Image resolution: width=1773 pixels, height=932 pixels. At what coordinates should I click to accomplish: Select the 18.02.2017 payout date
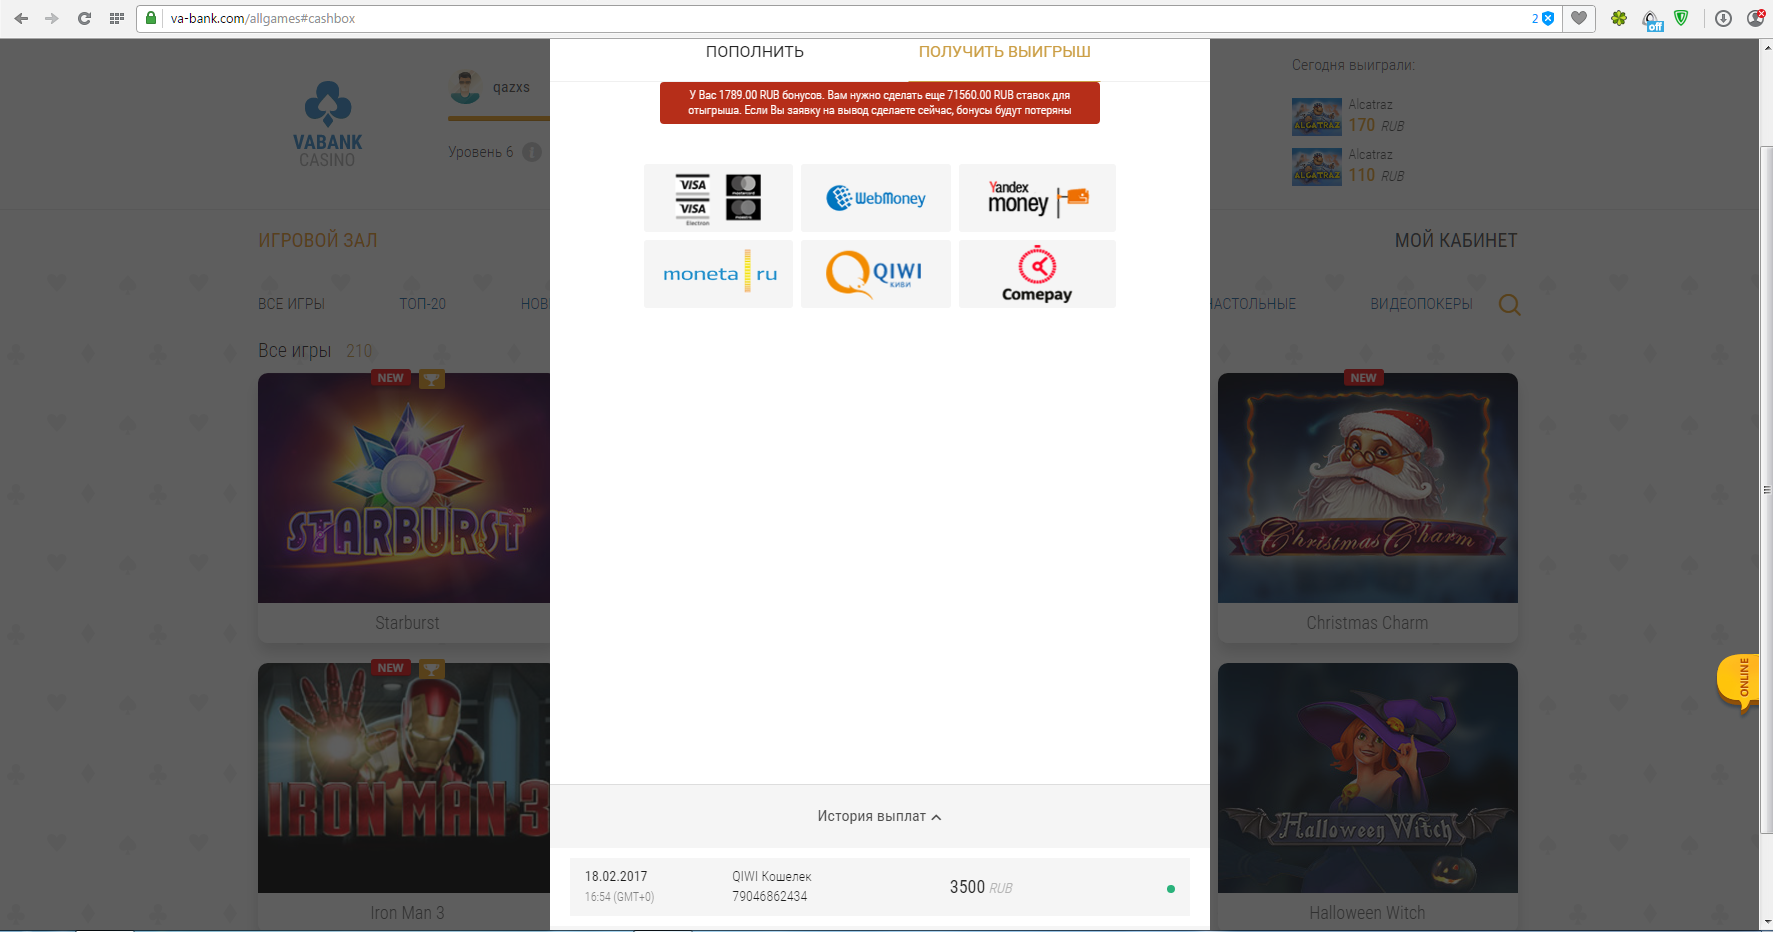(616, 876)
